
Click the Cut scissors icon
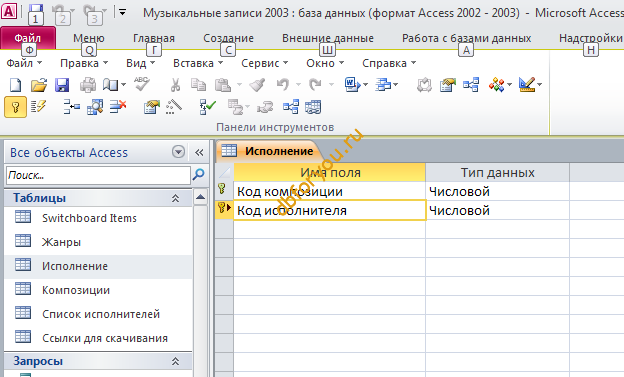175,85
